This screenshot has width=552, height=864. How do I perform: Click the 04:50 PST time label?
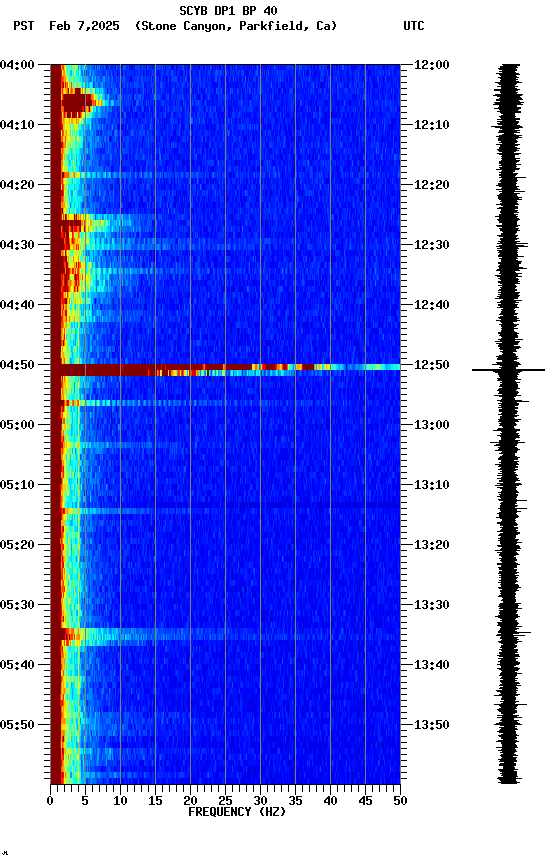click(17, 365)
